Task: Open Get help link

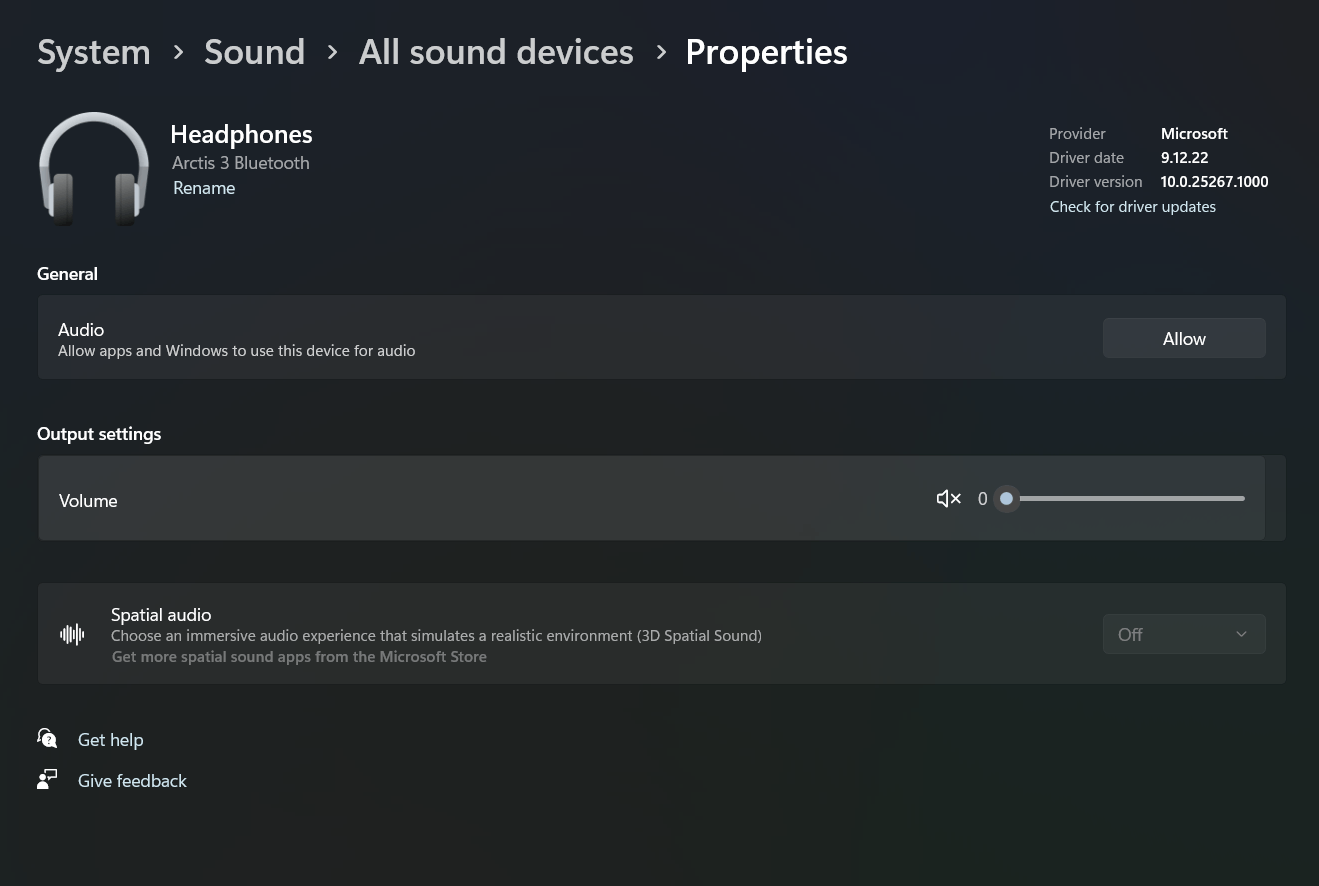Action: pyautogui.click(x=111, y=740)
